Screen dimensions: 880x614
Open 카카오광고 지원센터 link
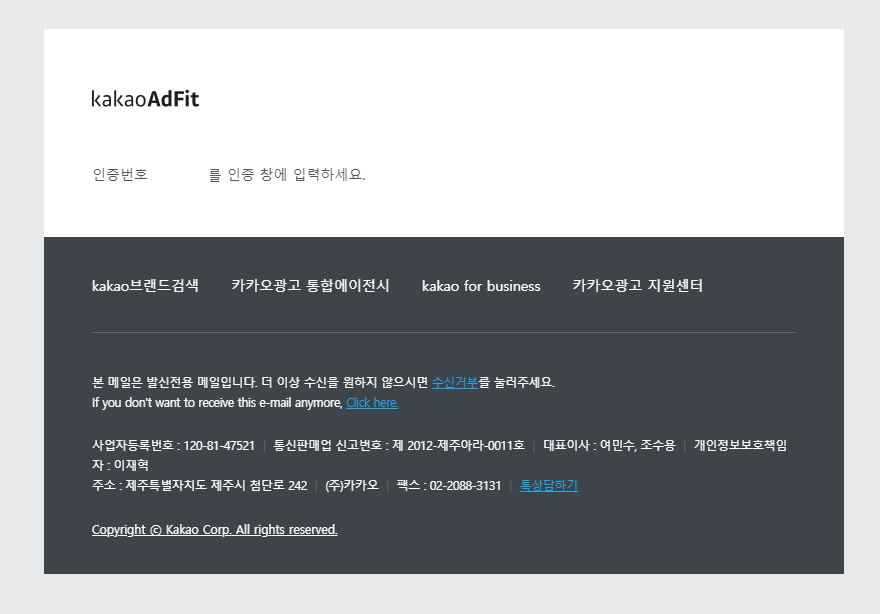638,286
